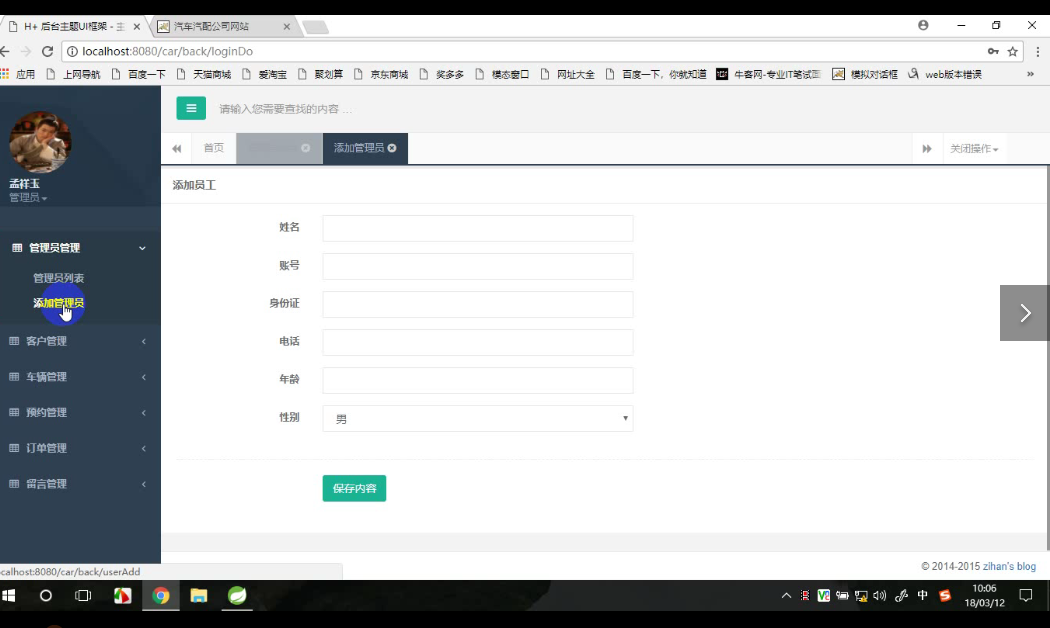Open the 天猫商城 bookmark
Image resolution: width=1050 pixels, height=628 pixels.
(x=204, y=74)
